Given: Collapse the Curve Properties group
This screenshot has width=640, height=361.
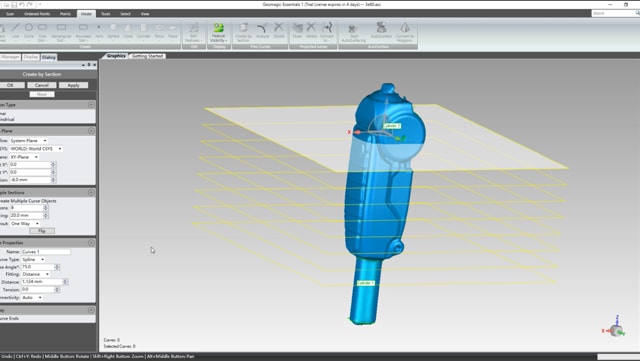Looking at the screenshot, I should (91, 243).
